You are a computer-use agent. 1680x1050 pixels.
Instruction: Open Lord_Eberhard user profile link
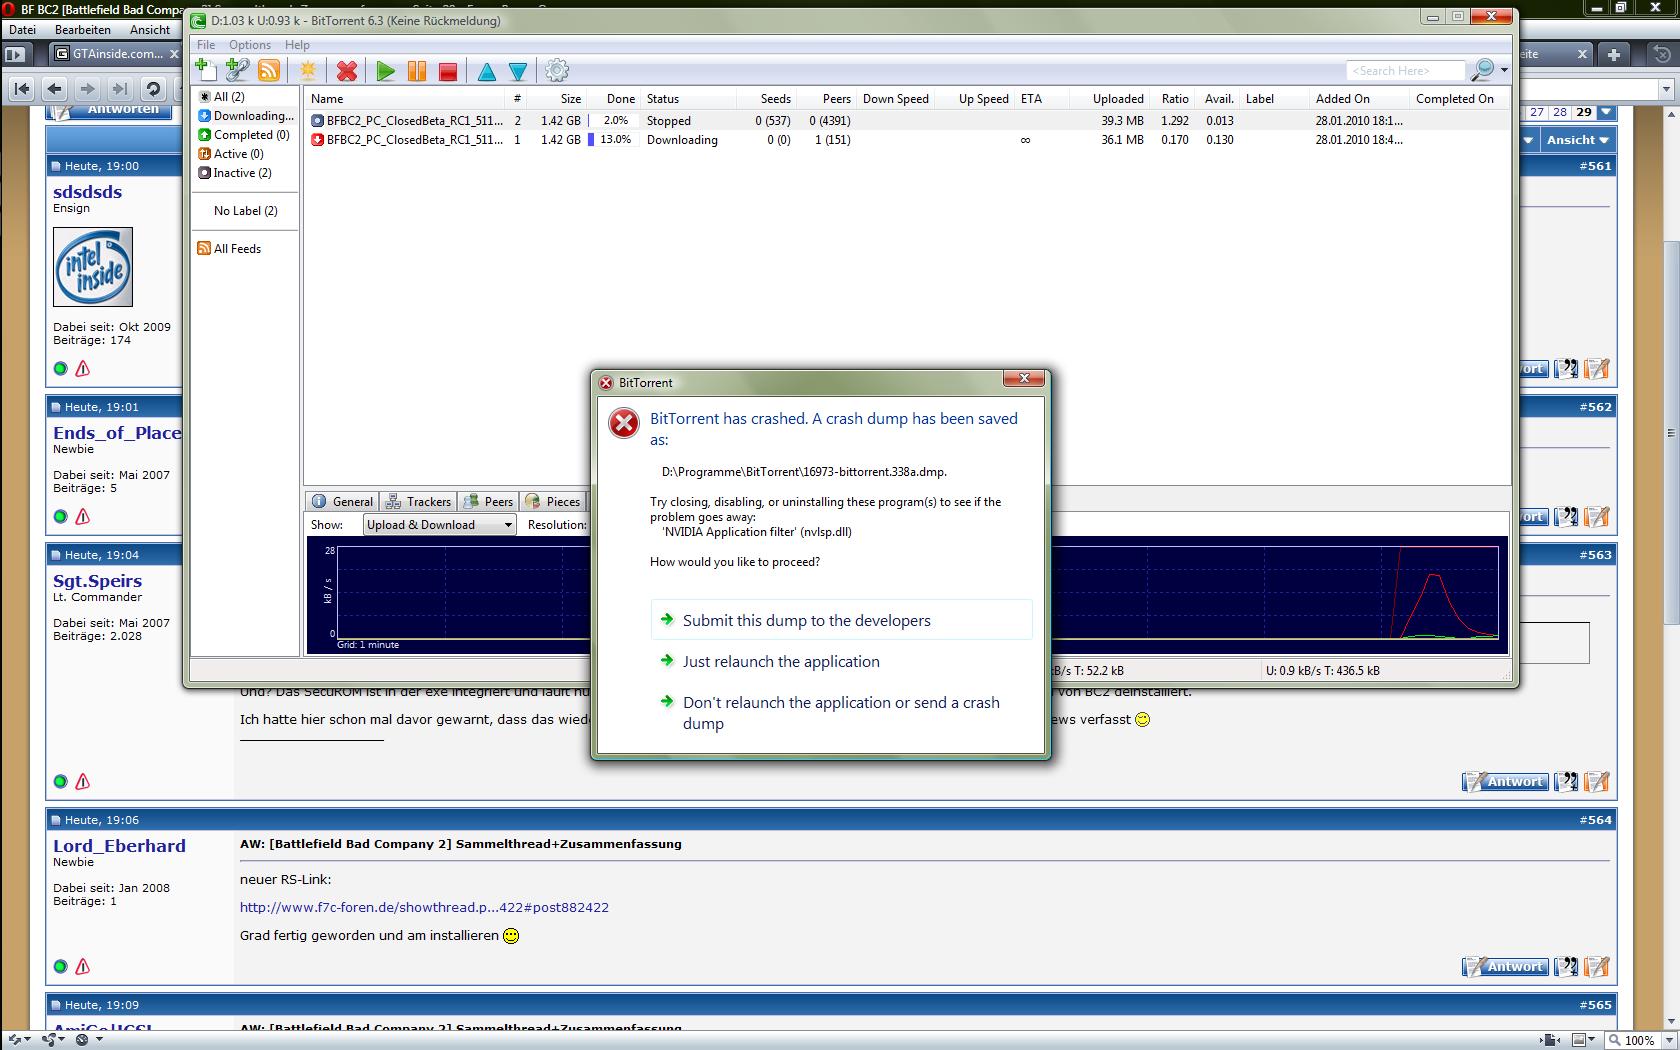(119, 846)
